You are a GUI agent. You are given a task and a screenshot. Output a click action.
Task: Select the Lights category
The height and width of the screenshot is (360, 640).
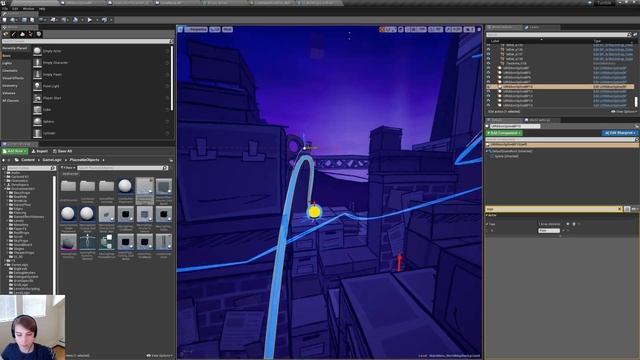click(7, 63)
